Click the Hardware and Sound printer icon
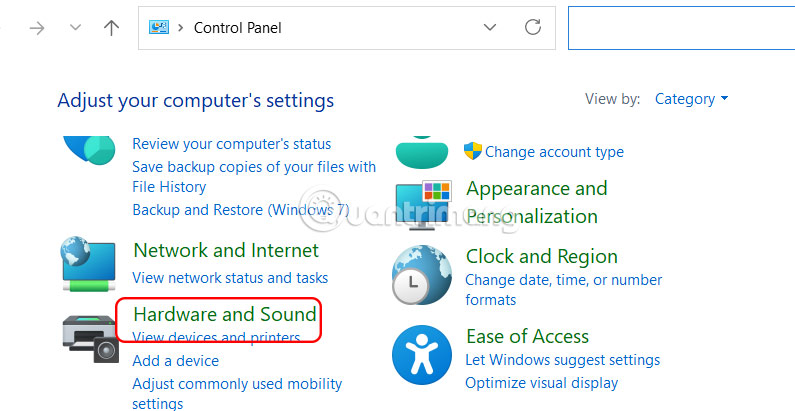Screen dimensions: 795x411 (90, 337)
